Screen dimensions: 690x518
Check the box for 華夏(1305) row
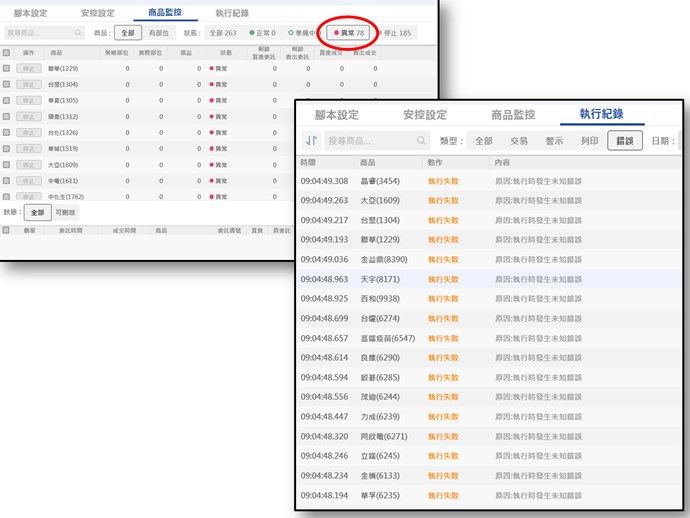pos(7,101)
